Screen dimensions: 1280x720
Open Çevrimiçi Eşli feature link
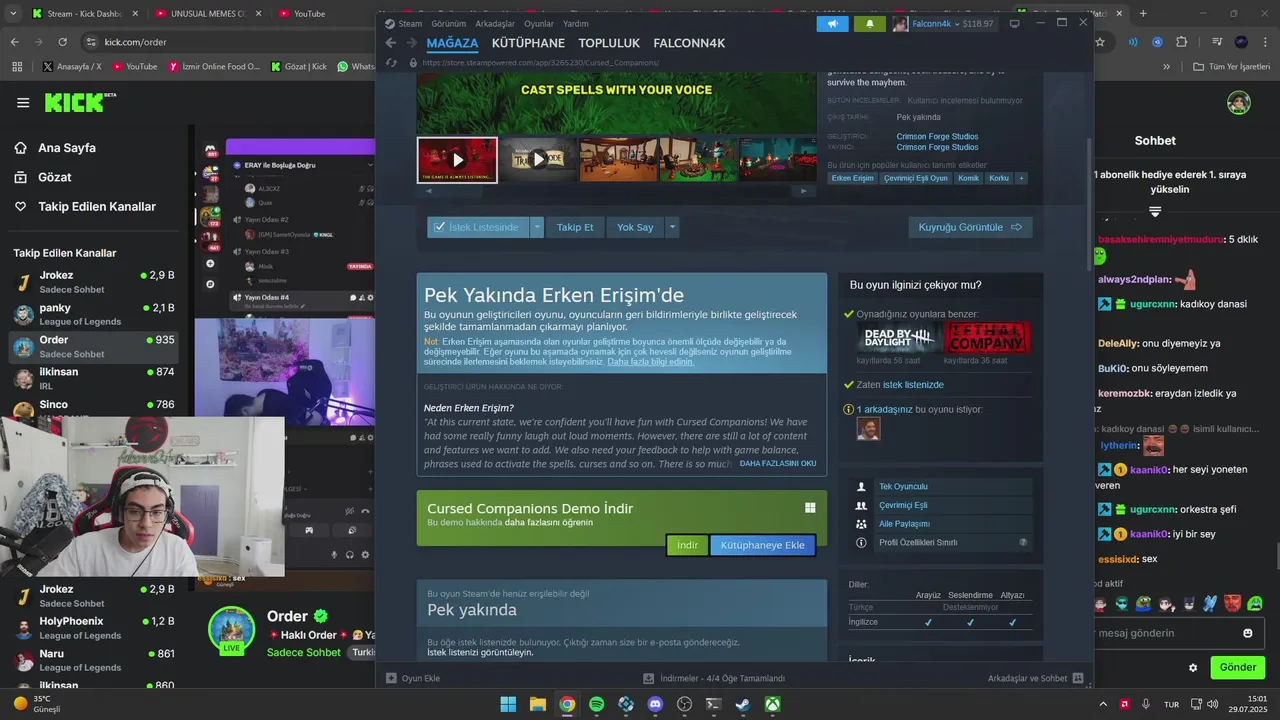(903, 505)
